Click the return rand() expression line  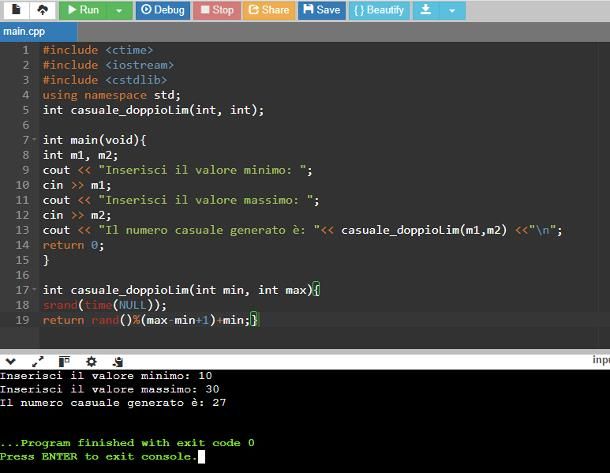click(x=150, y=320)
